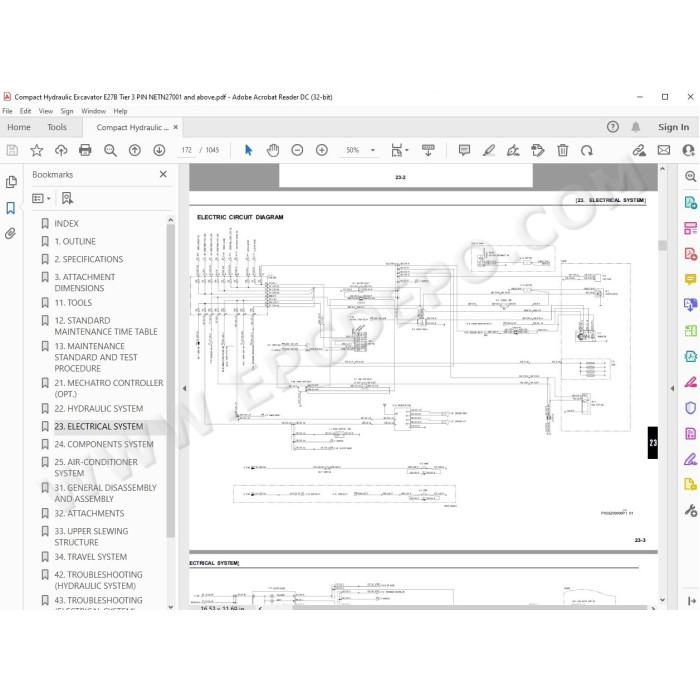The width and height of the screenshot is (700, 700).
Task: Zoom in with plus icon
Action: [322, 150]
